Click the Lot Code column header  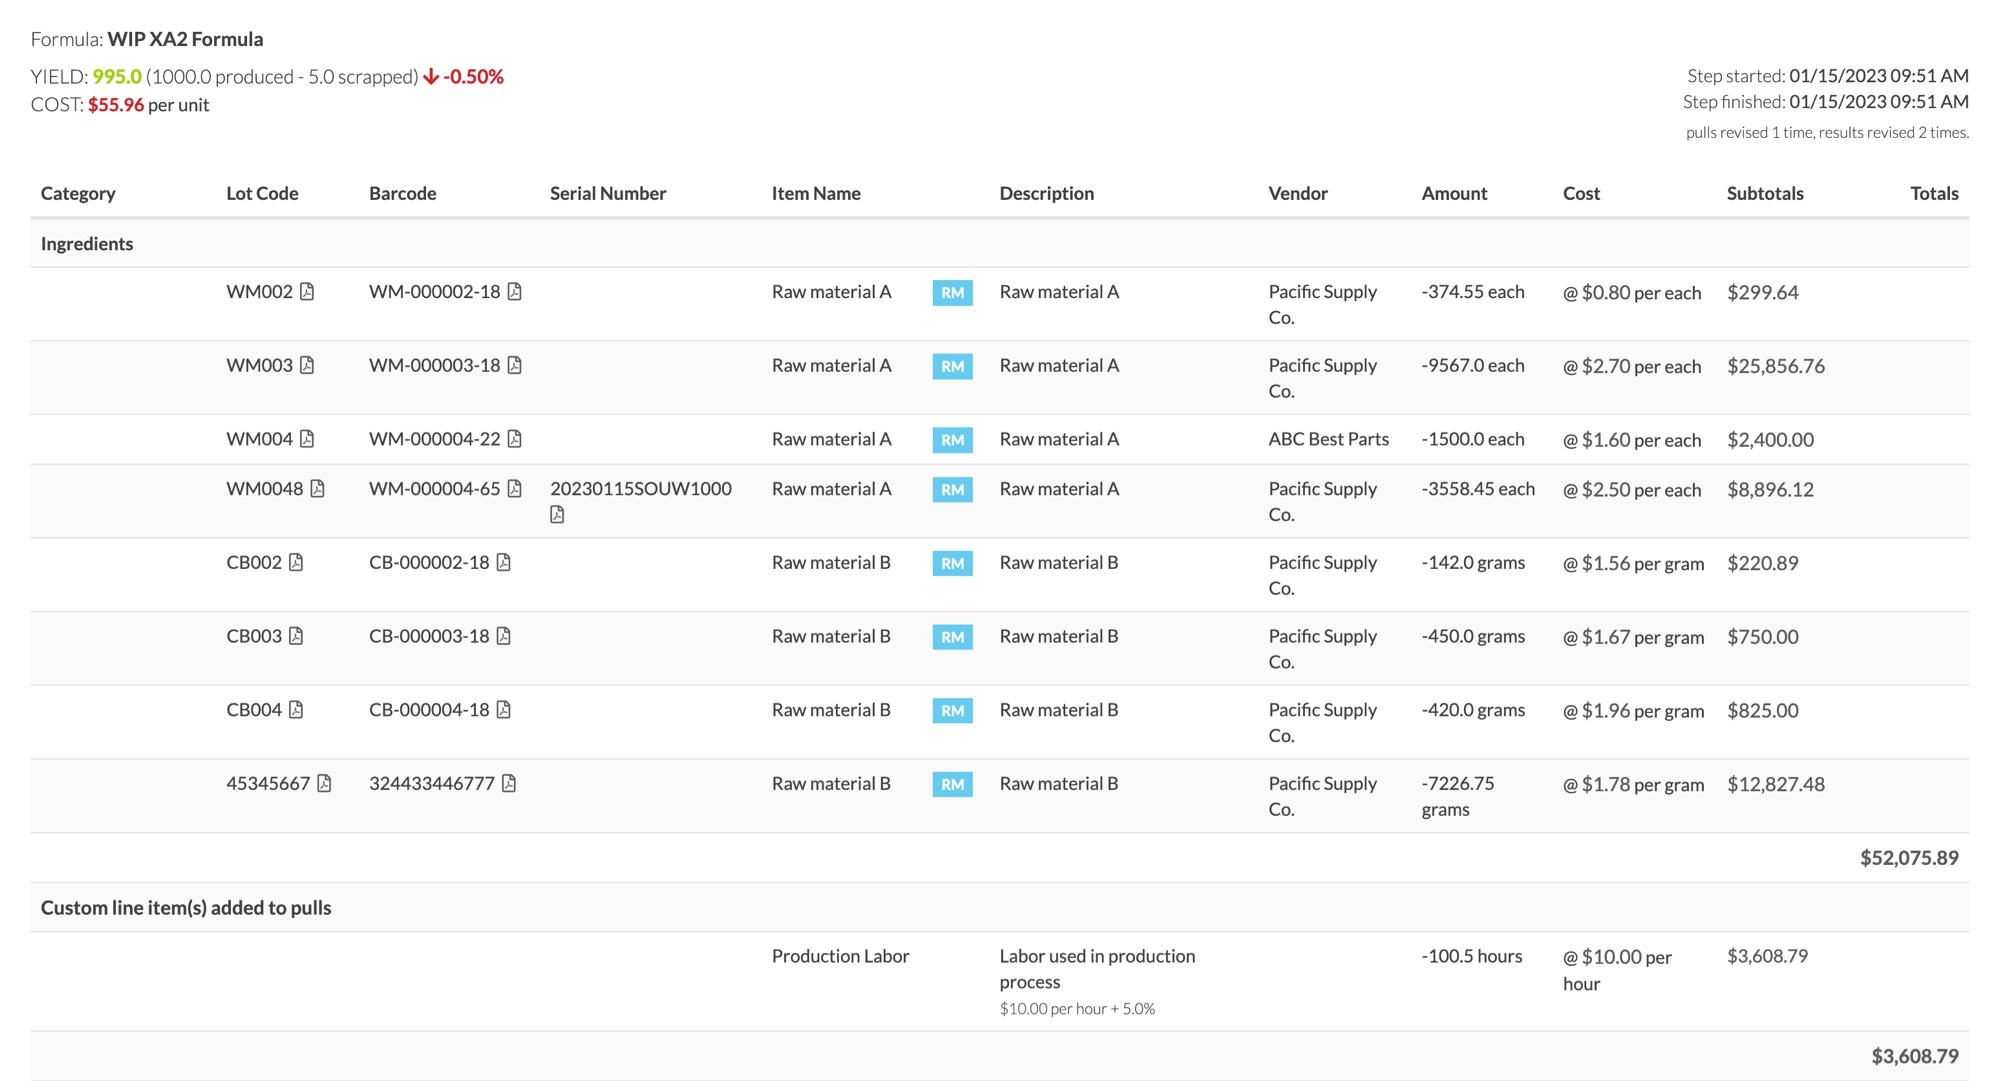262,193
